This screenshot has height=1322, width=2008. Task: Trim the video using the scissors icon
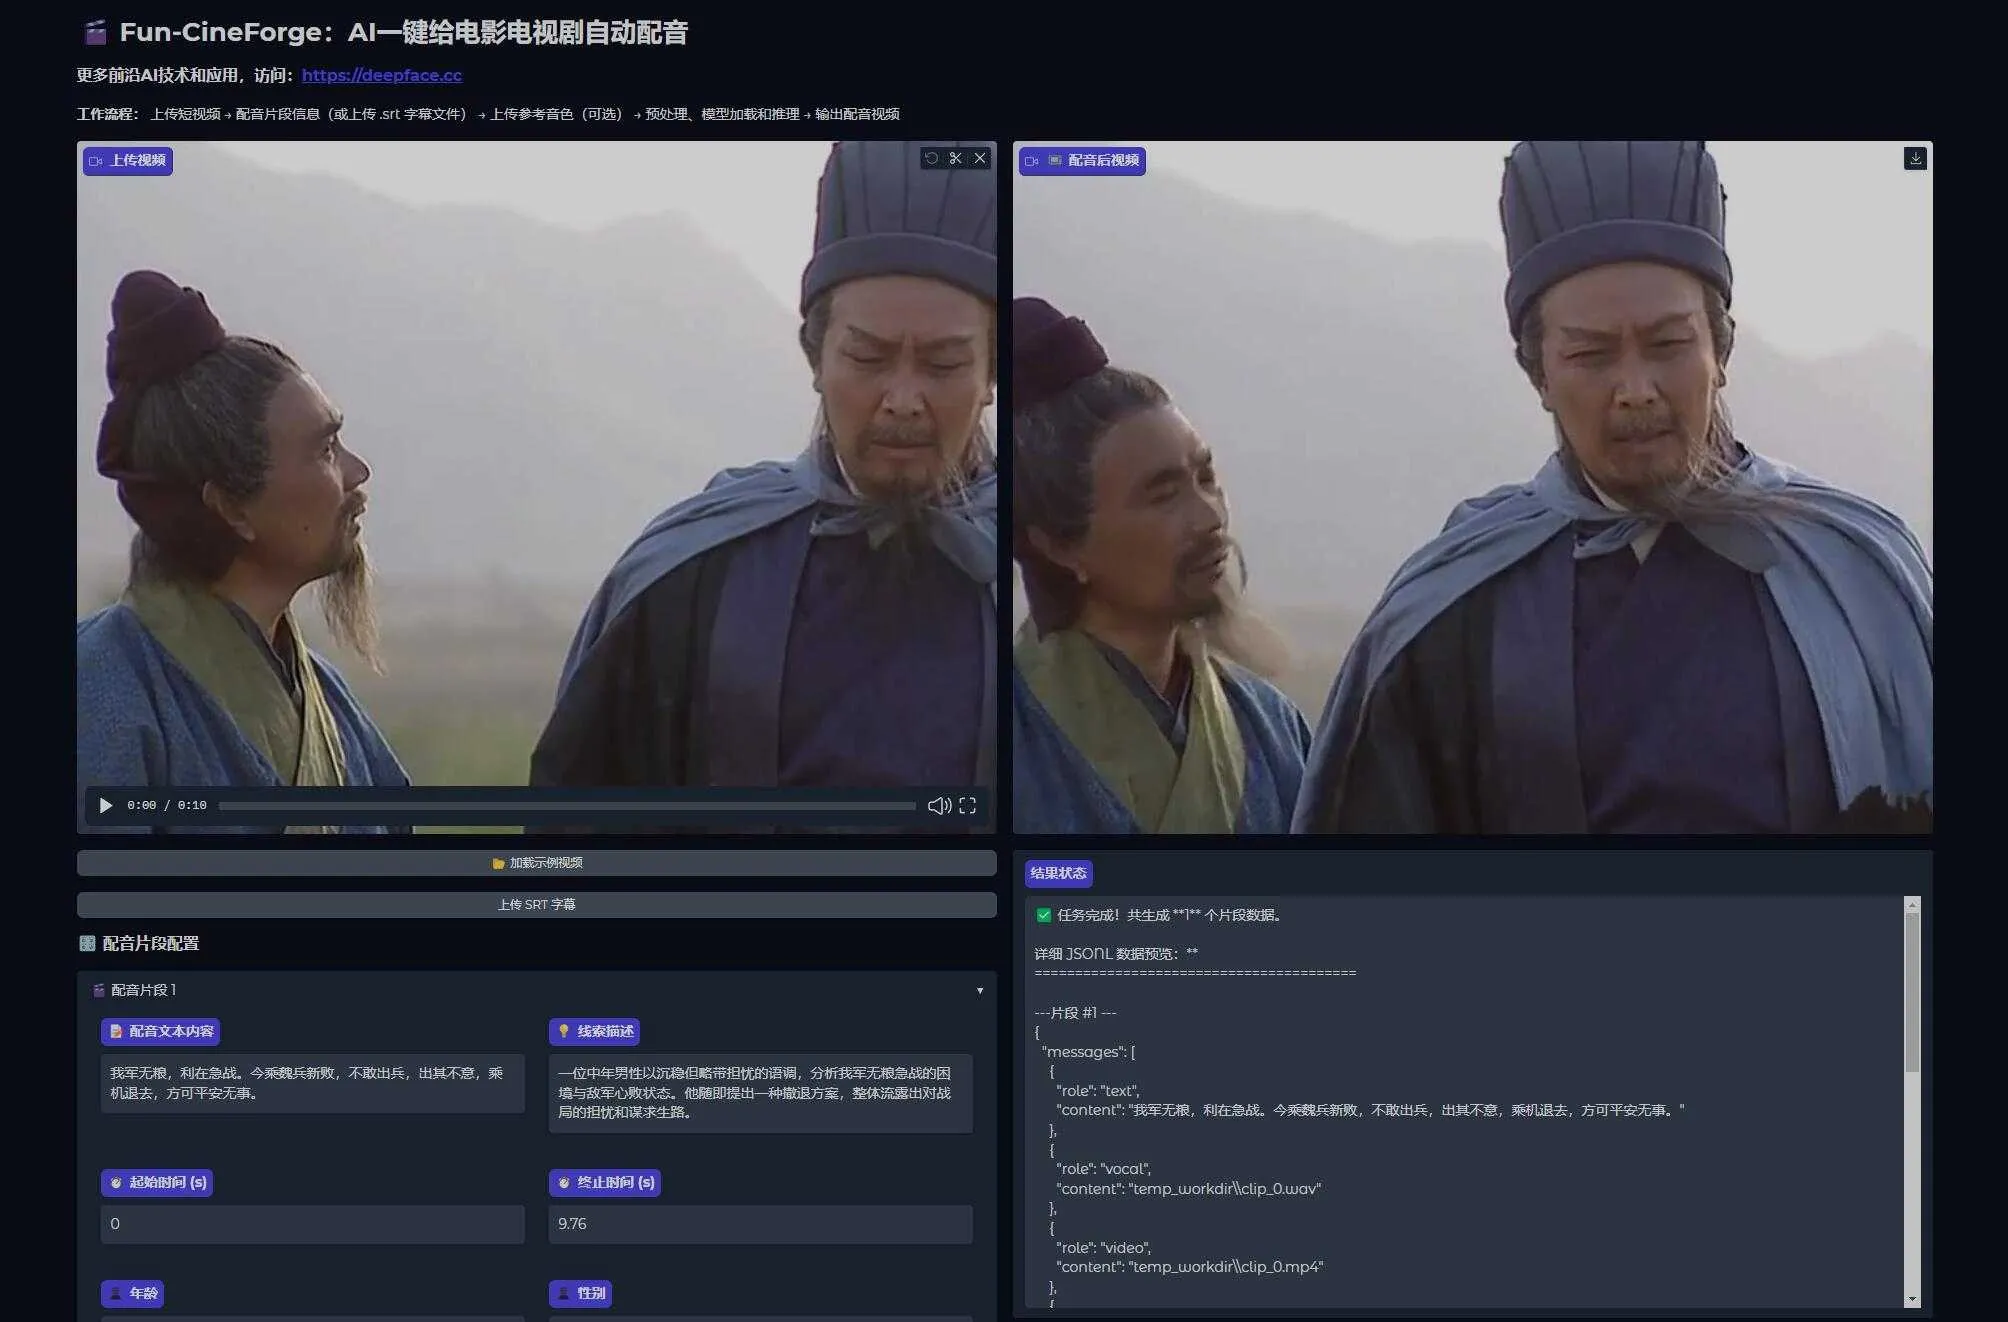[955, 158]
